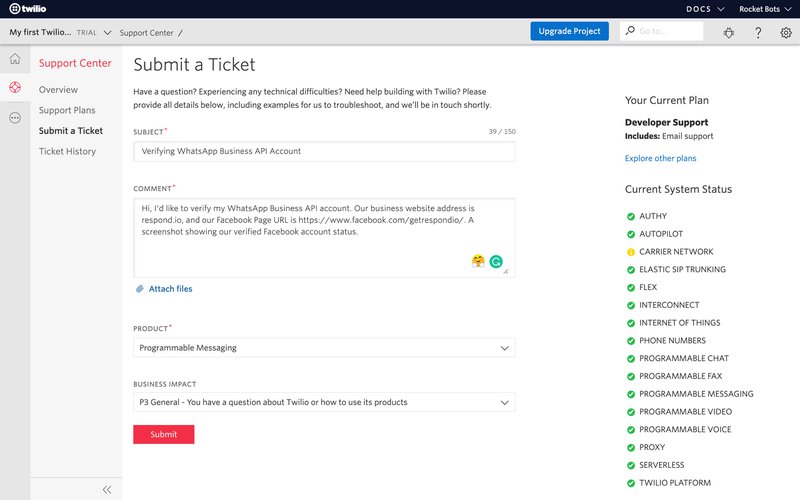The image size is (800, 500).
Task: Click the Attach files link
Action: (x=170, y=289)
